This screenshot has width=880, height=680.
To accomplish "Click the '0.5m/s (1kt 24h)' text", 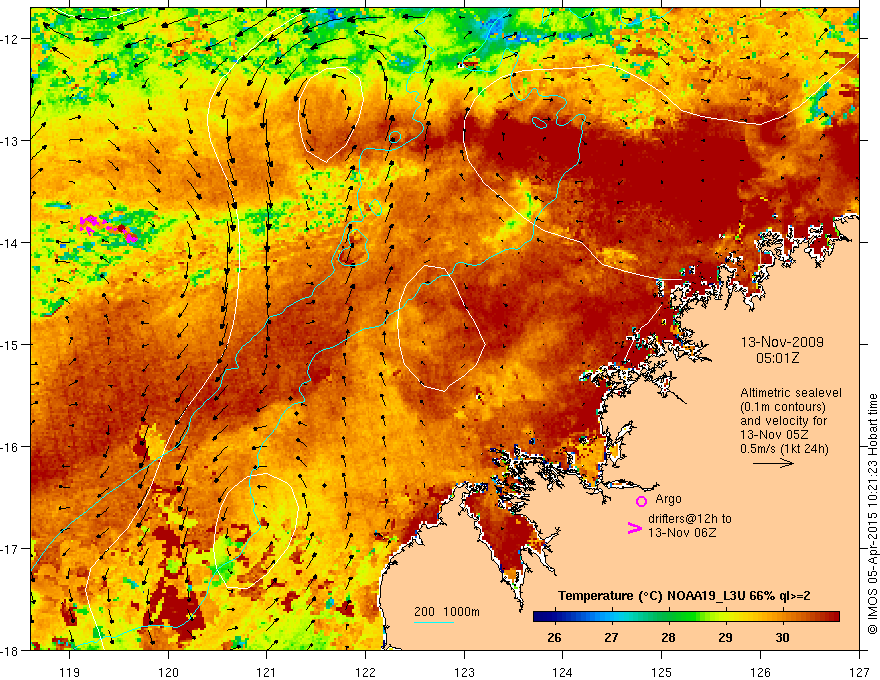I will click(784, 448).
